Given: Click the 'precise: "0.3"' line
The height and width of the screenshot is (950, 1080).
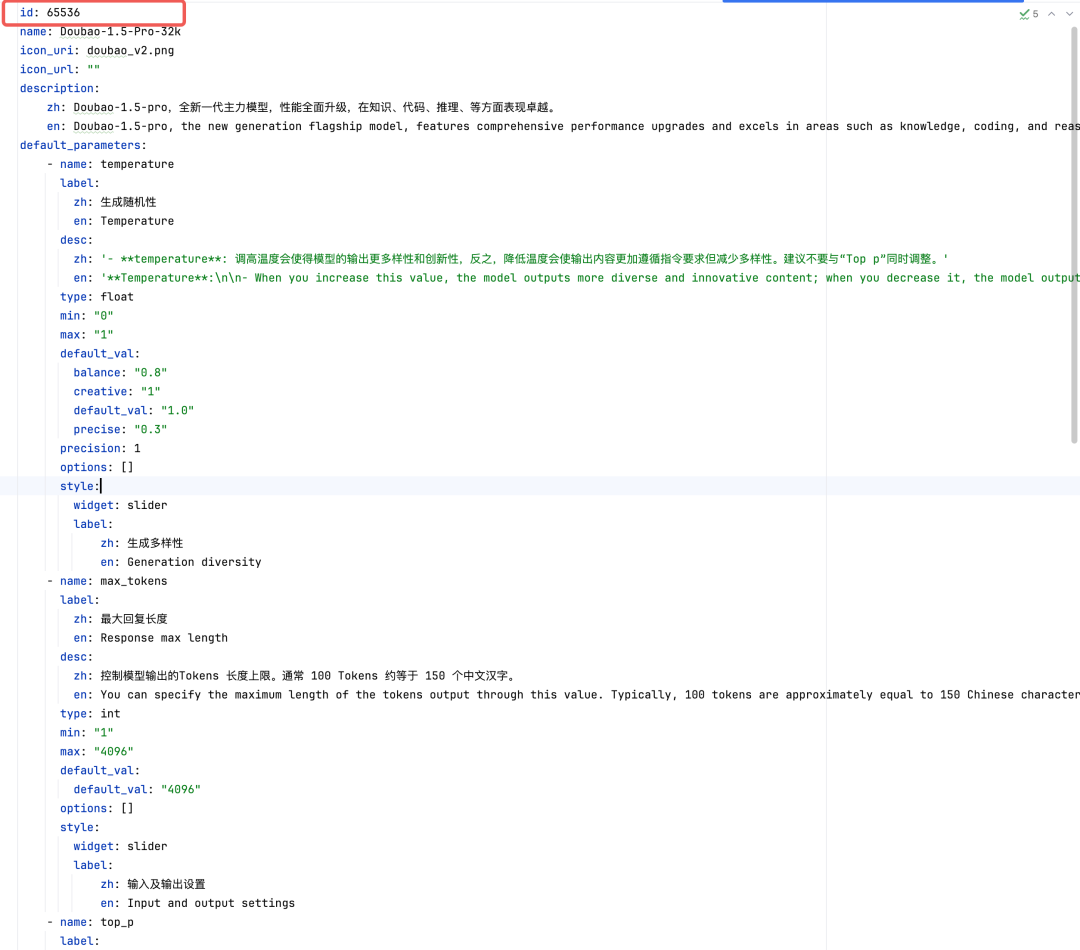Looking at the screenshot, I should tap(121, 429).
